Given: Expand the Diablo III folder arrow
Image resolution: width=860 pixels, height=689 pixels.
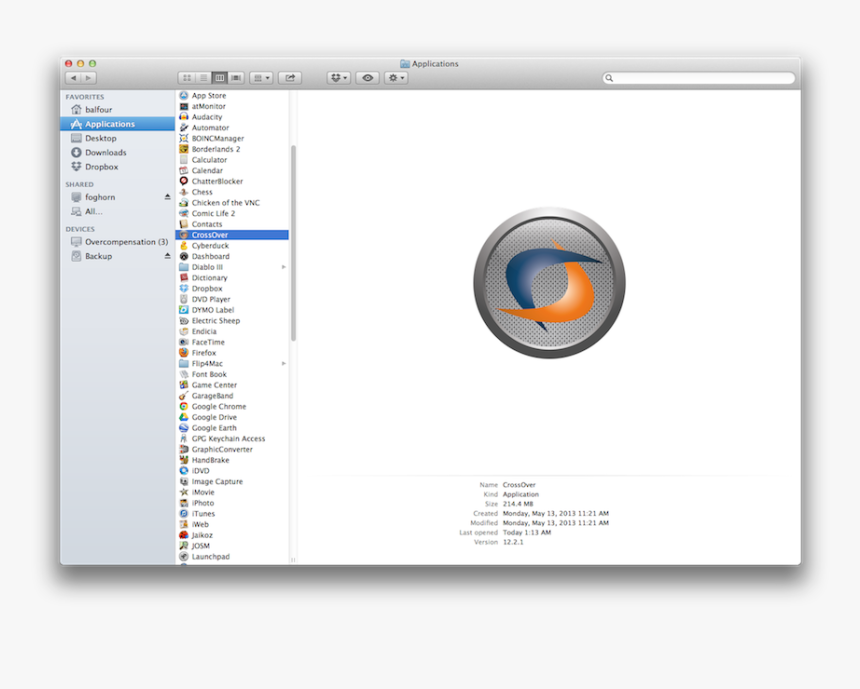Looking at the screenshot, I should [284, 267].
